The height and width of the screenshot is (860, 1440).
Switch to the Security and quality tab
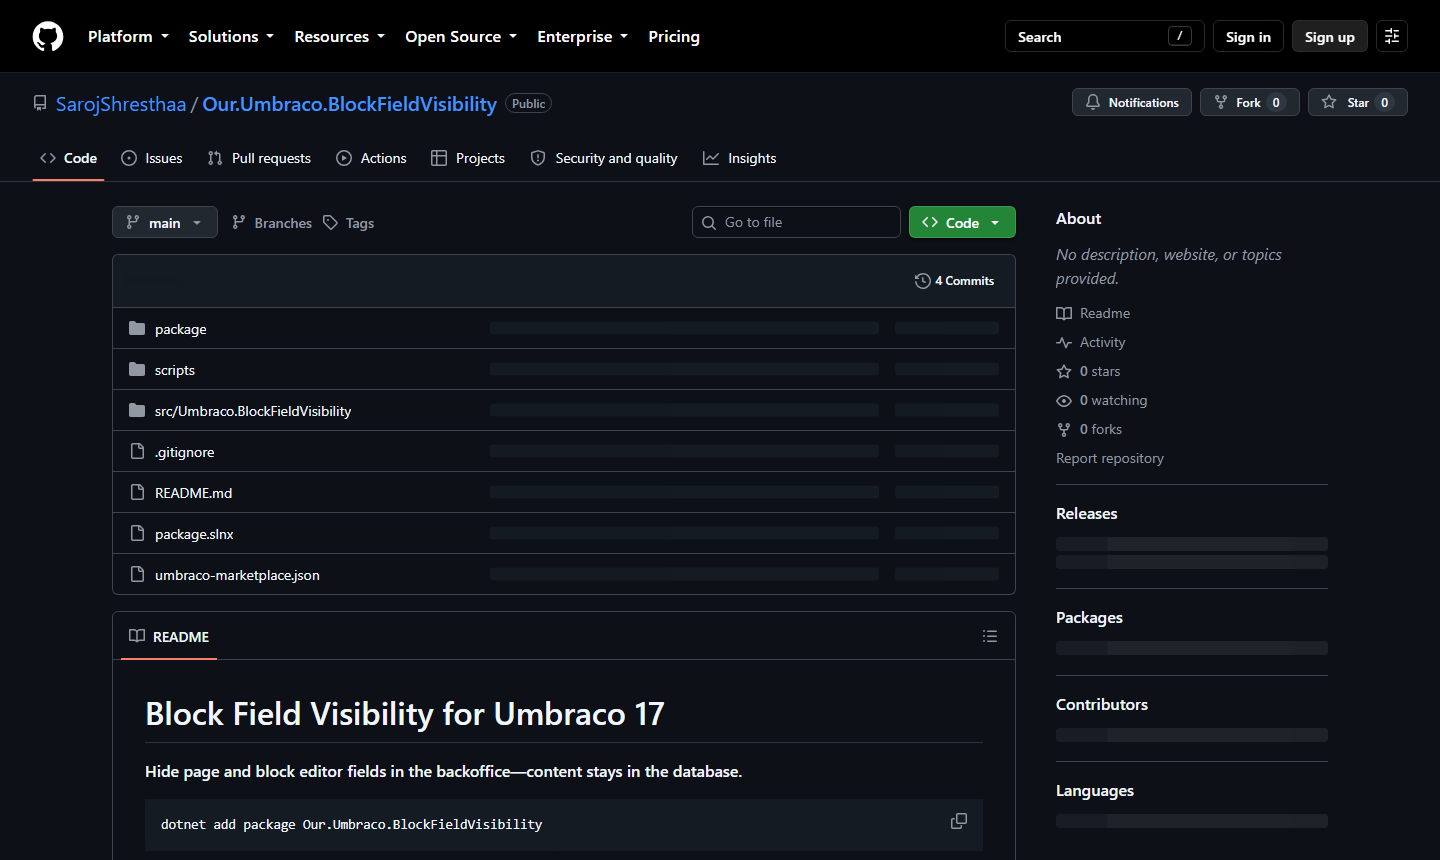(x=604, y=158)
